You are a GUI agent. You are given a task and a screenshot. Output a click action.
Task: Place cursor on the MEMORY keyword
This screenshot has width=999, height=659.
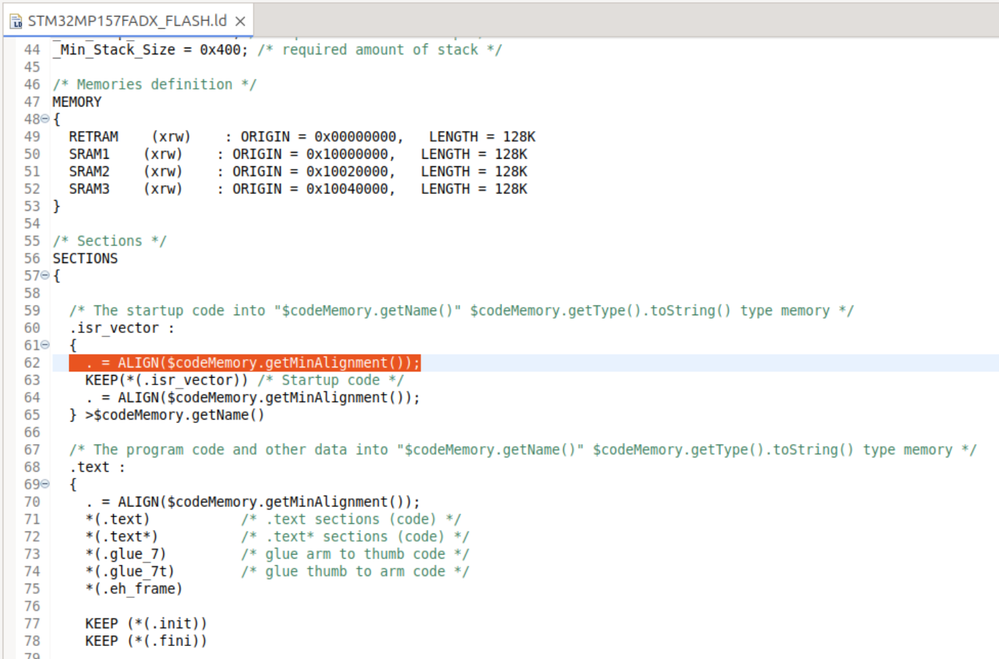pyautogui.click(x=76, y=101)
